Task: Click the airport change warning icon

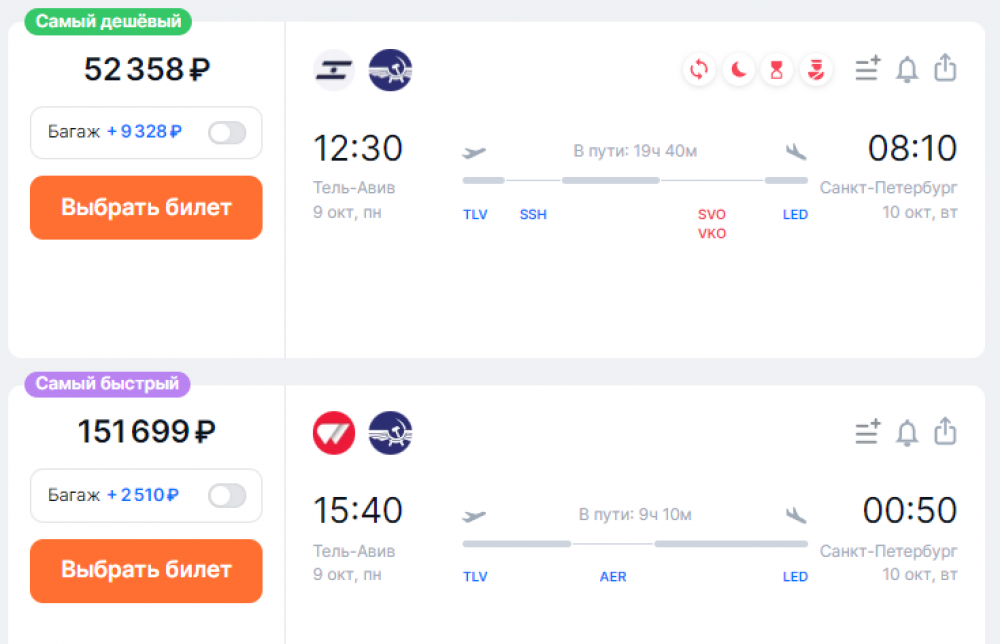Action: [699, 70]
